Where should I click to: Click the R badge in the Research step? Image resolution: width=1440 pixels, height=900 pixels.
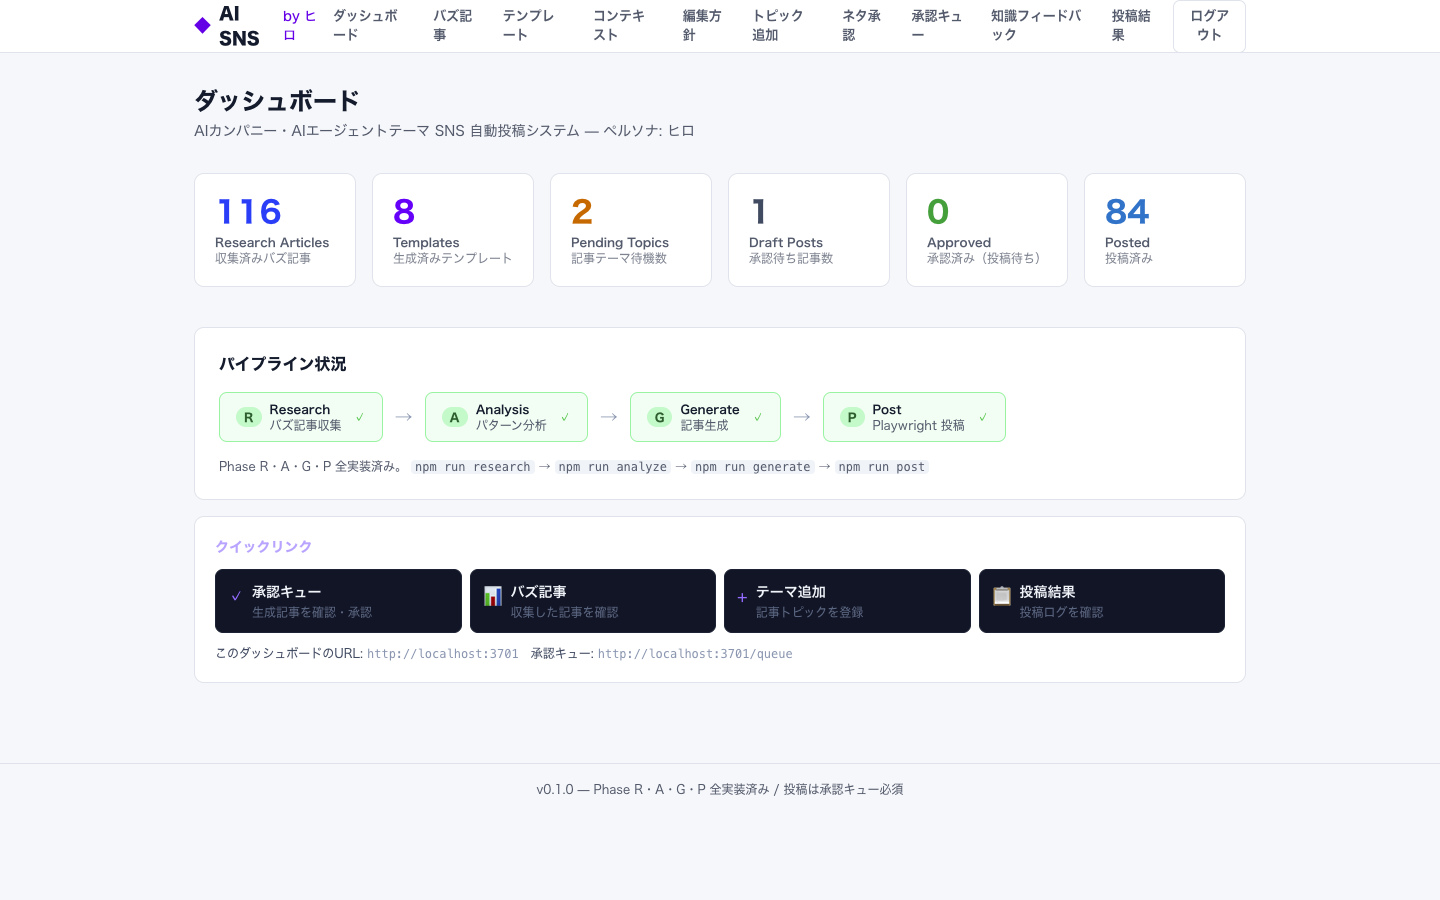pyautogui.click(x=248, y=417)
